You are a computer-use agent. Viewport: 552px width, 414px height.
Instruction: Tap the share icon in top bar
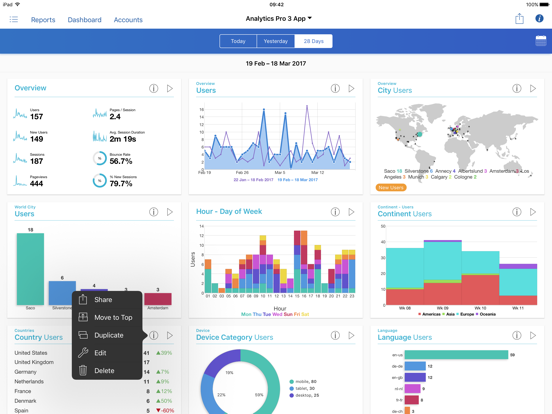519,19
